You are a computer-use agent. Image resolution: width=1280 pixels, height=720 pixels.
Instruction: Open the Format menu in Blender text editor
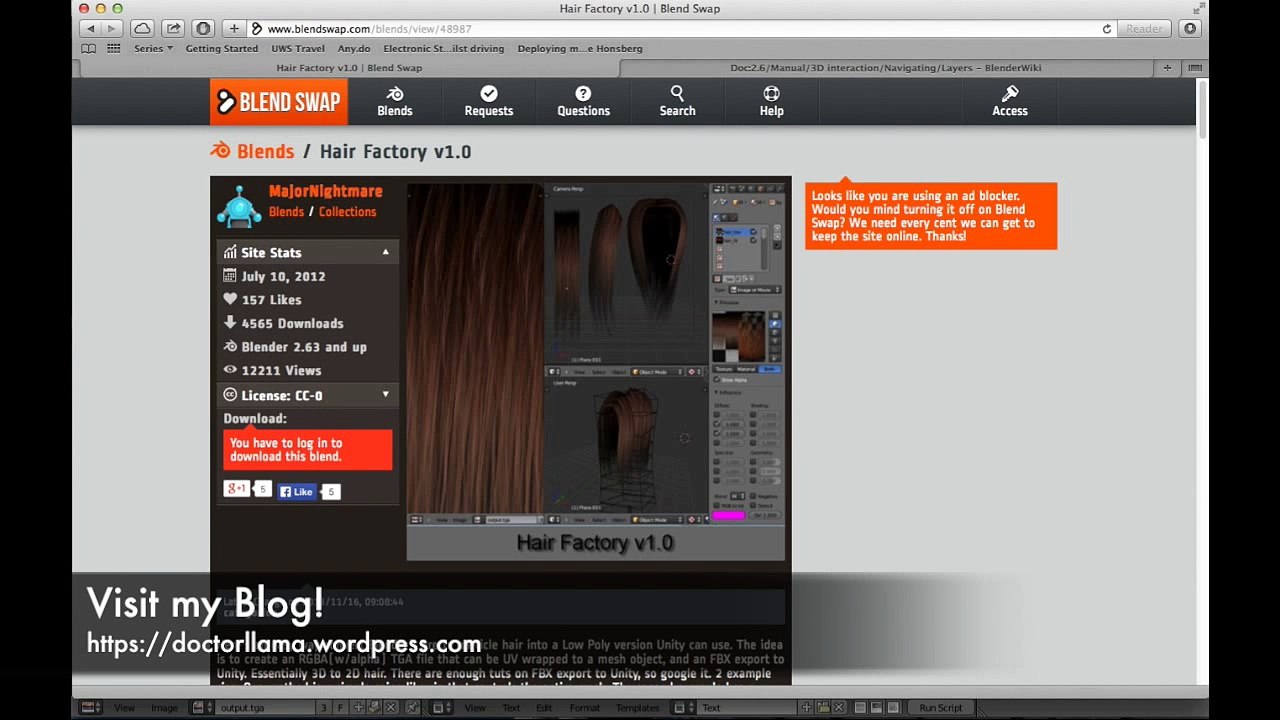585,707
